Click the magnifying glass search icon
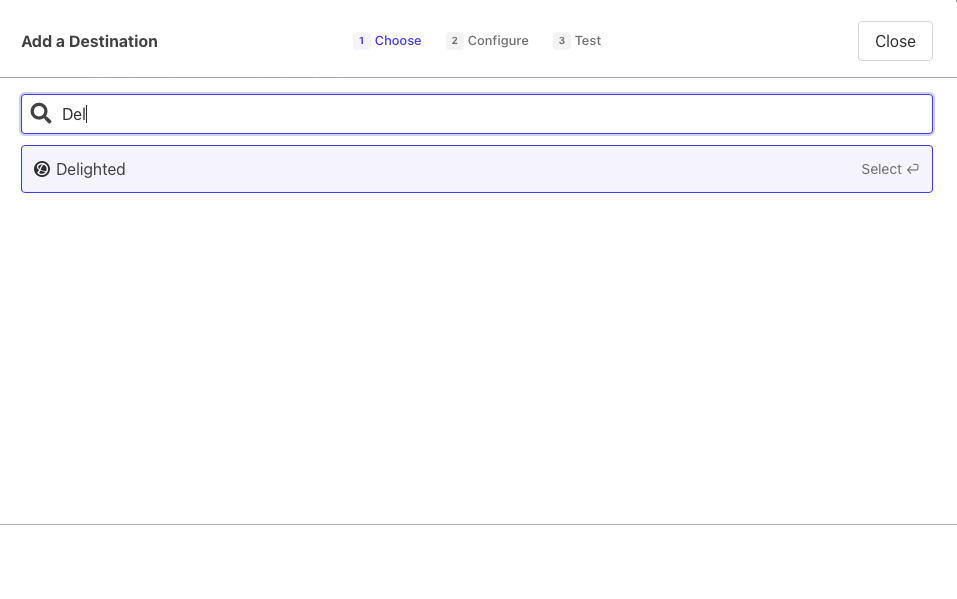 (x=41, y=114)
